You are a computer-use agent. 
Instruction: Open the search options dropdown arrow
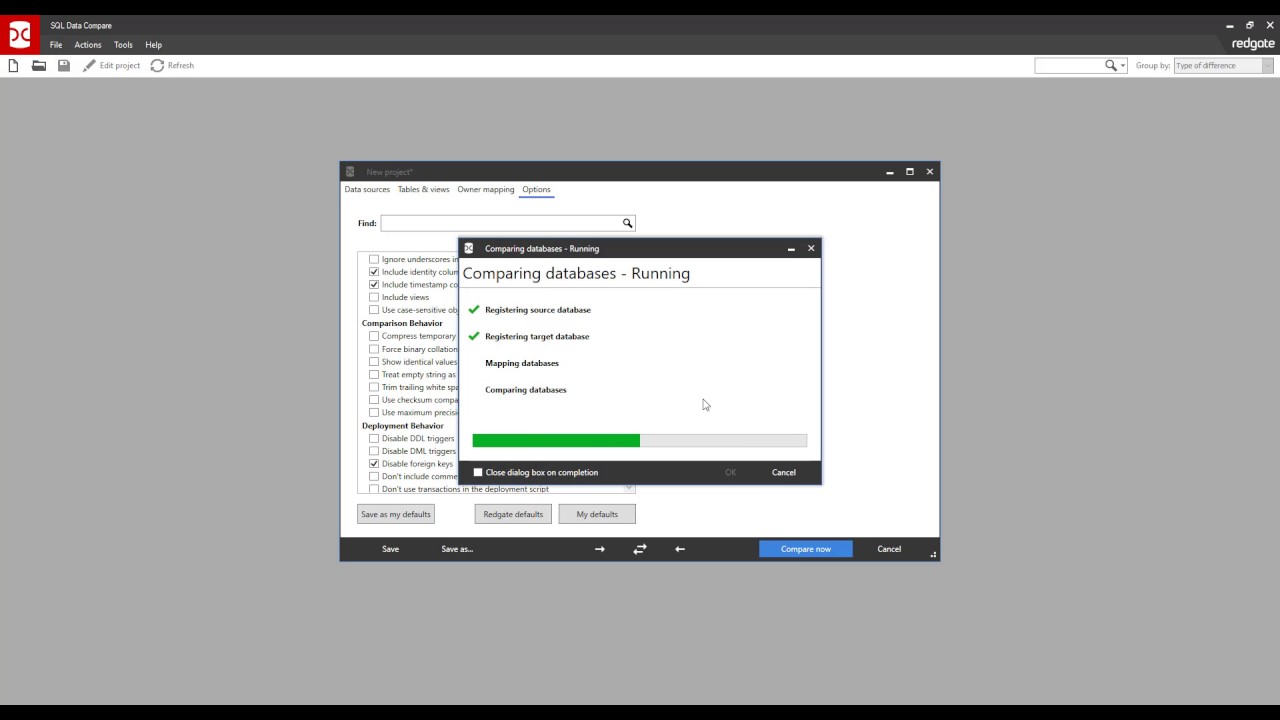pos(1123,66)
